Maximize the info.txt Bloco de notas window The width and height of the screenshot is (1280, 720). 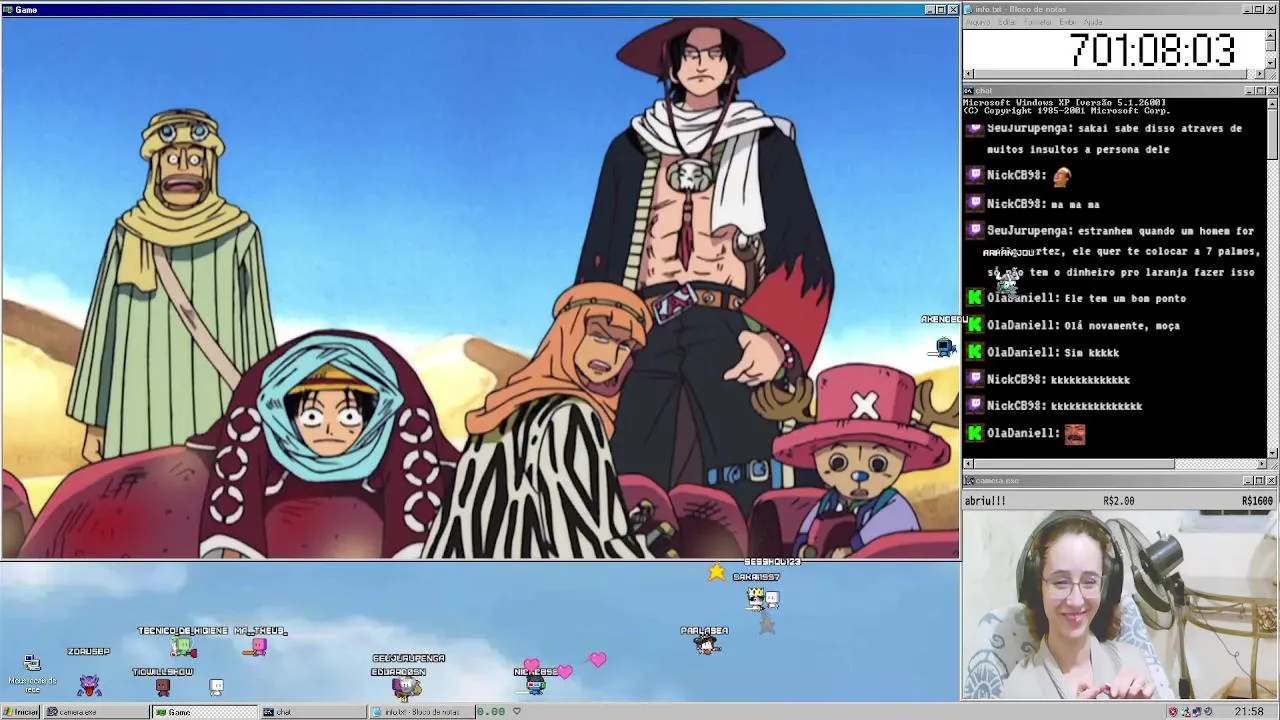(x=1260, y=9)
